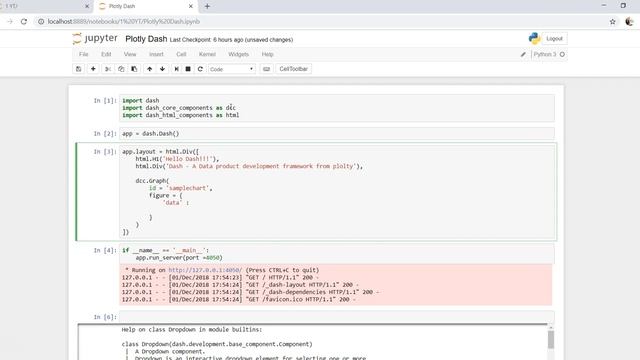Open the Help menu

pos(267,54)
